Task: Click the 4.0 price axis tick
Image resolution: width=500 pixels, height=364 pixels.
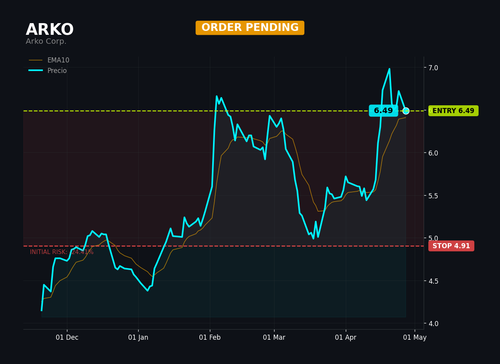Action: [x=433, y=324]
